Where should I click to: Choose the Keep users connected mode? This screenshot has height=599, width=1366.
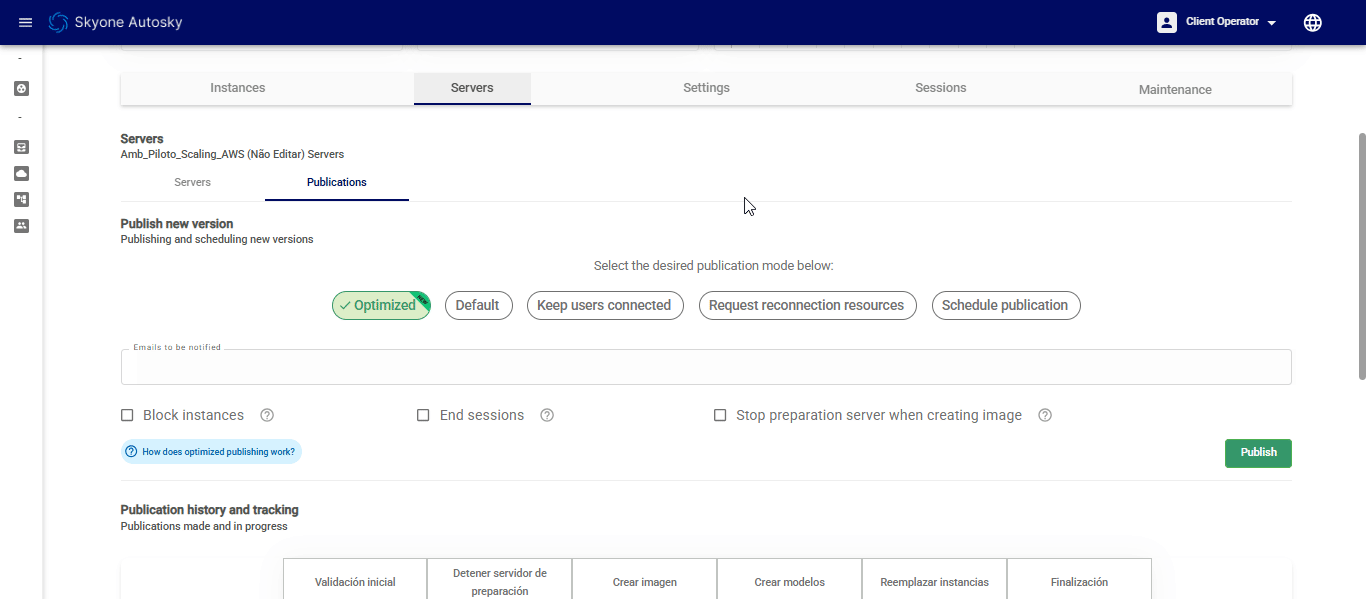(604, 306)
